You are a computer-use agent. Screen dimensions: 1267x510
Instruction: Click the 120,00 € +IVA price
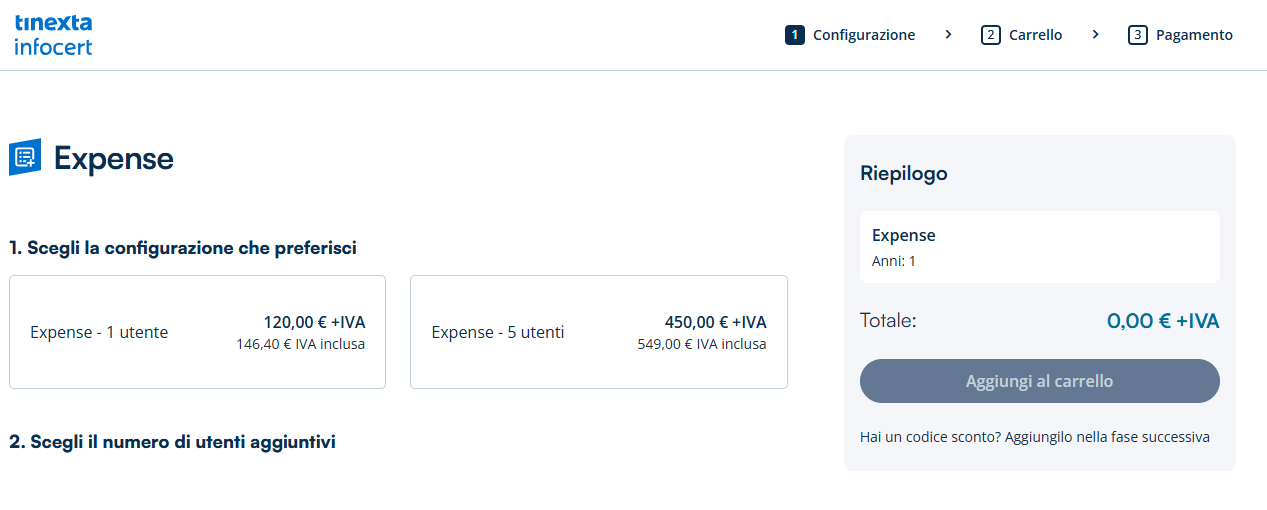pos(314,322)
